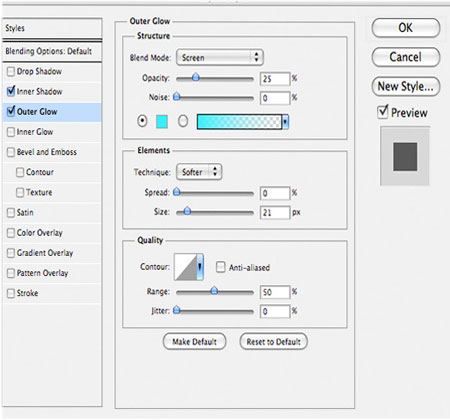The width and height of the screenshot is (450, 420).
Task: Click the Opacity slider handle
Action: point(196,78)
